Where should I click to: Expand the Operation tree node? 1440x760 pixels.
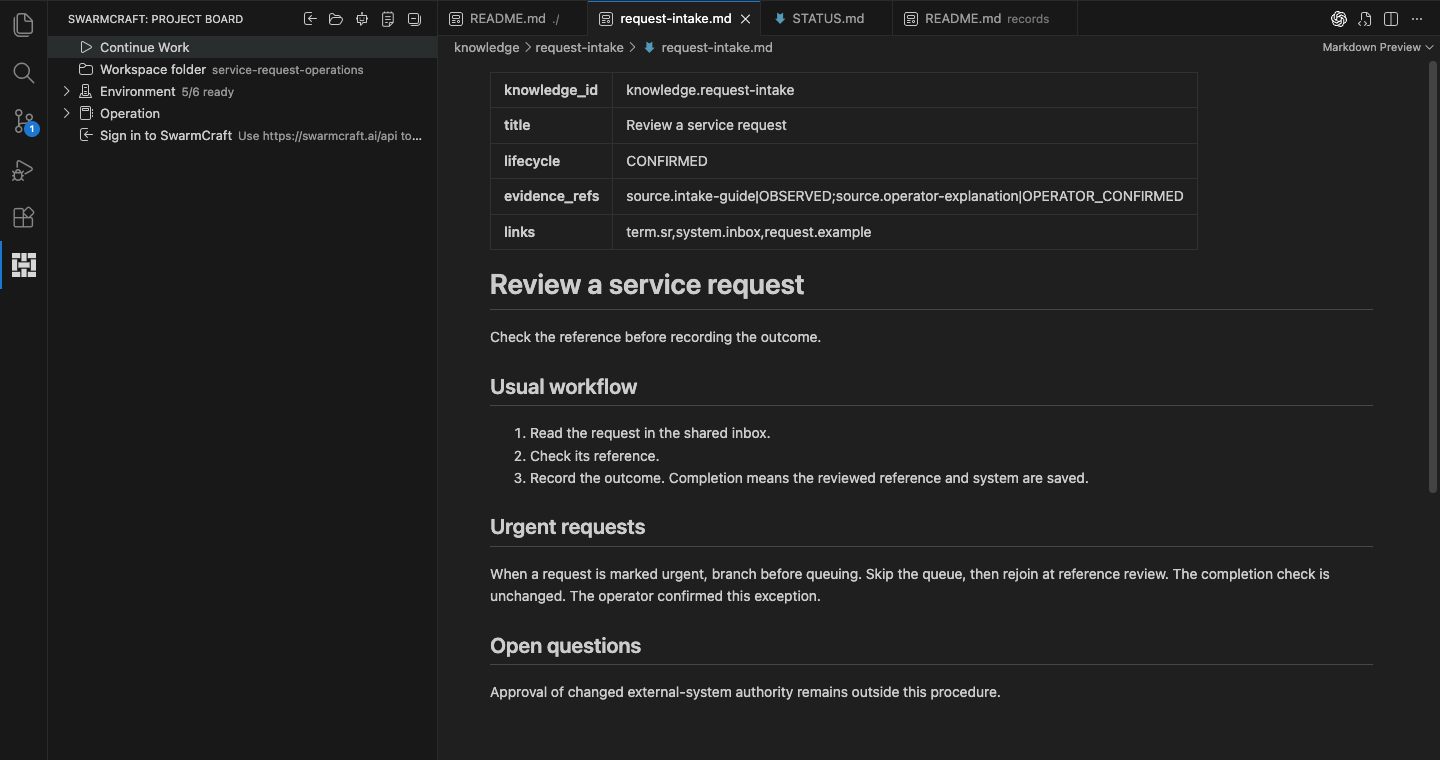click(x=67, y=113)
